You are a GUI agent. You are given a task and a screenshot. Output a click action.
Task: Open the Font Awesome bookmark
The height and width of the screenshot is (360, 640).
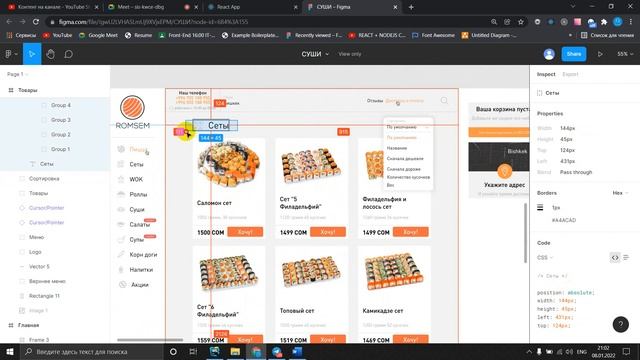433,36
